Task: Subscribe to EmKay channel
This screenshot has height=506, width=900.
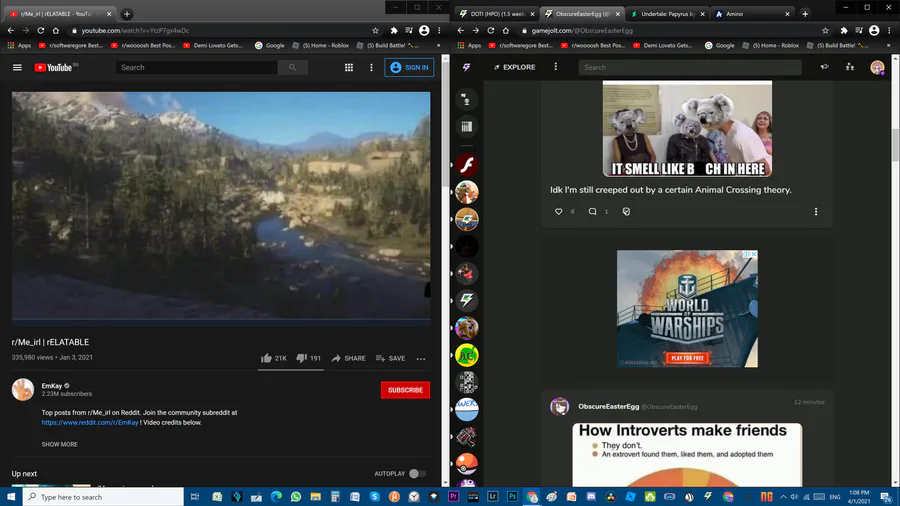Action: click(x=405, y=390)
